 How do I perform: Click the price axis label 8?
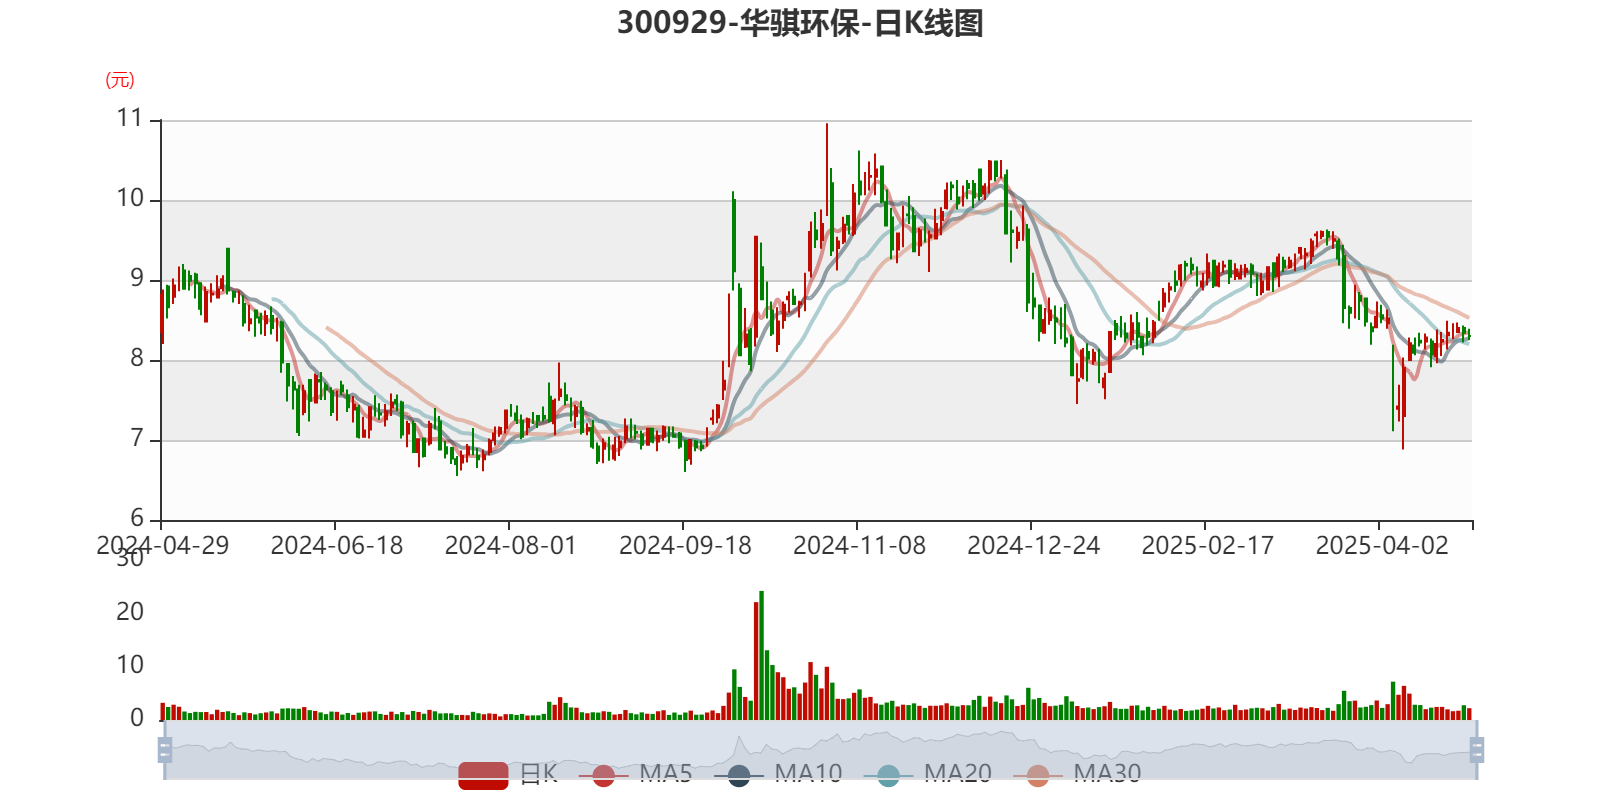tap(137, 359)
